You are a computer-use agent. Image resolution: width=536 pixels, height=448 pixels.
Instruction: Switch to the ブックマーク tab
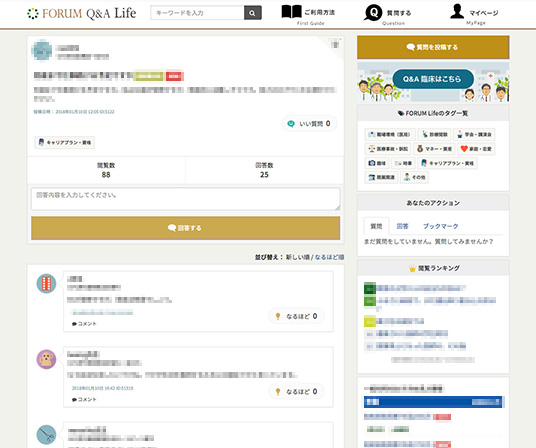pos(441,226)
